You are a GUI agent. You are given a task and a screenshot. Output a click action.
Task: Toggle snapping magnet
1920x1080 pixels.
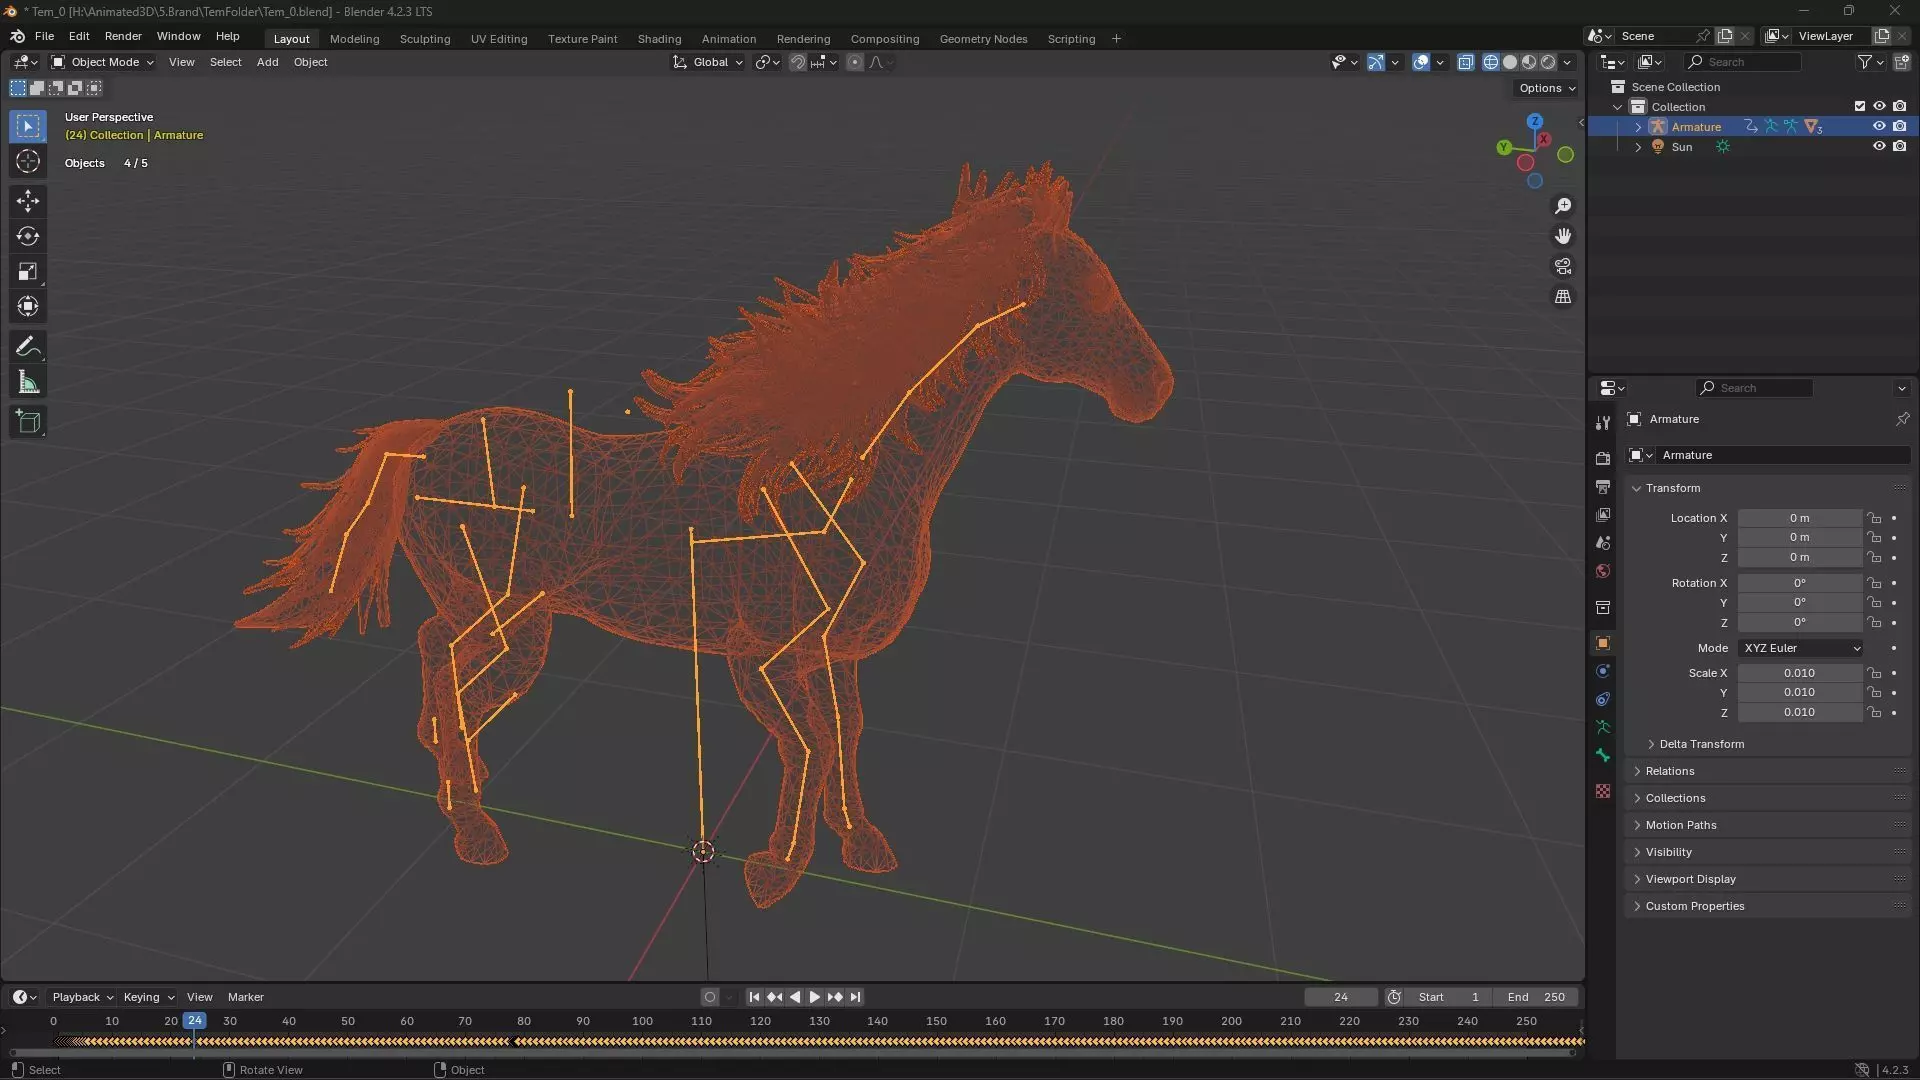pos(797,62)
